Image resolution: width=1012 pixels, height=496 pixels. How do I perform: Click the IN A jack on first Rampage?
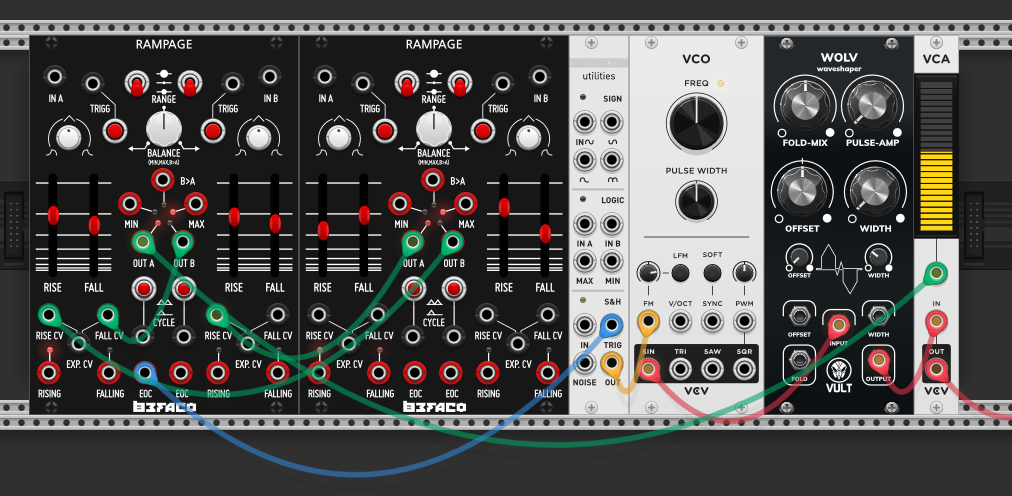(x=55, y=77)
